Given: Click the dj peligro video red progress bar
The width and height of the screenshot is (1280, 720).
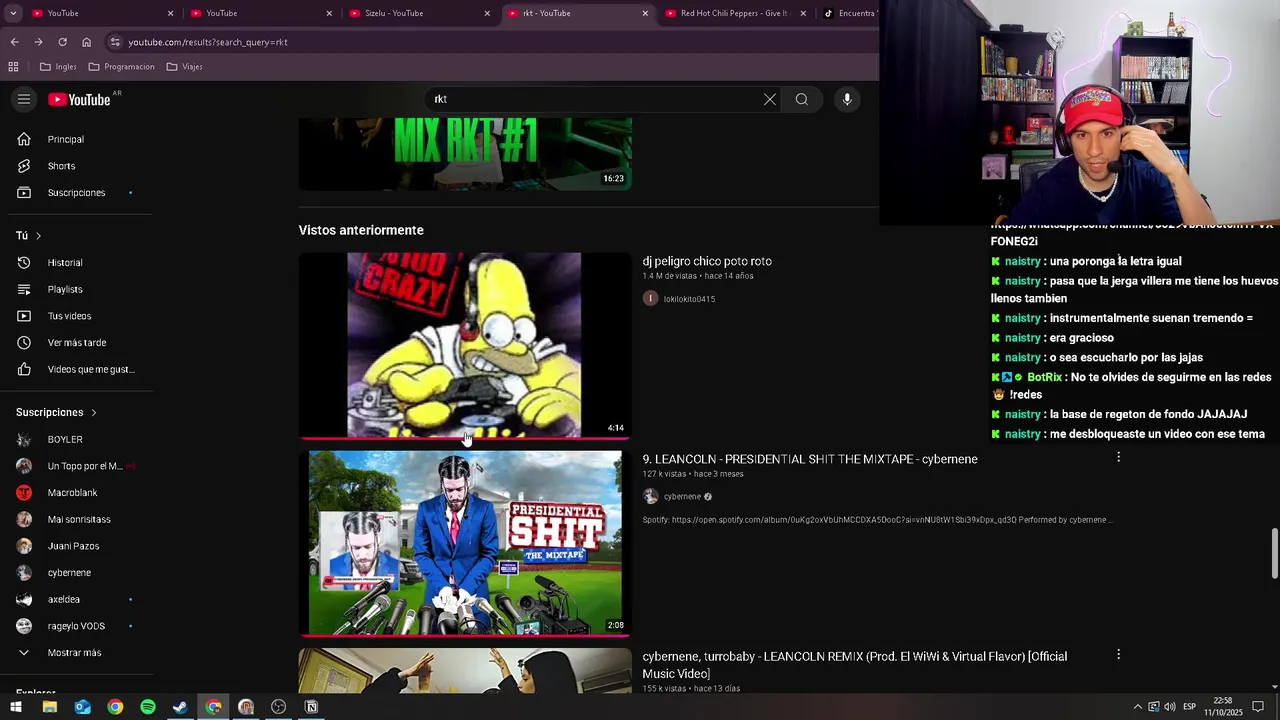Looking at the screenshot, I should tap(465, 438).
